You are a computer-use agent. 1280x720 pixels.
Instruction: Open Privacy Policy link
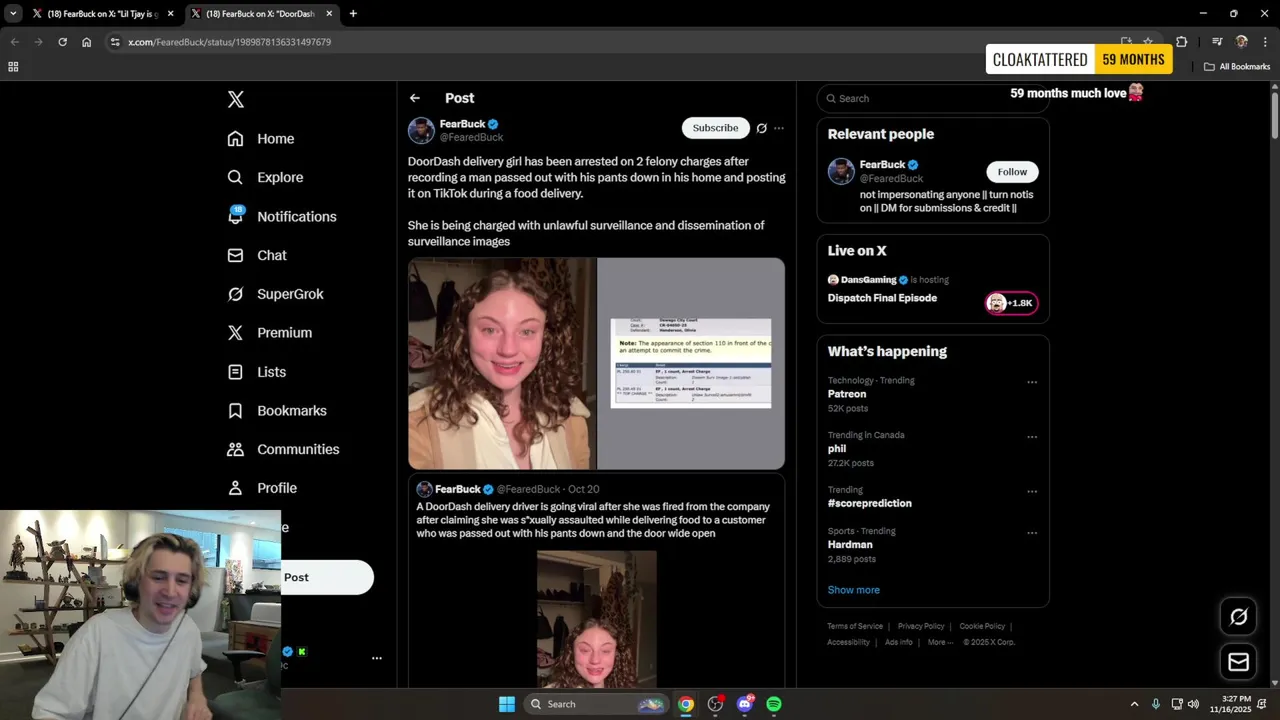coord(921,626)
